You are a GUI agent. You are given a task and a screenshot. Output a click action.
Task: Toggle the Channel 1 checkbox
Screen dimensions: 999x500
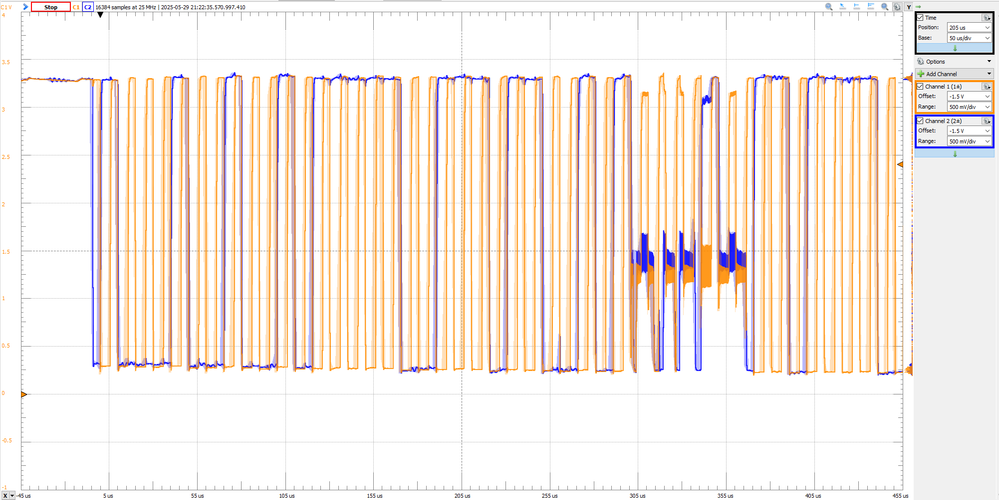click(920, 86)
